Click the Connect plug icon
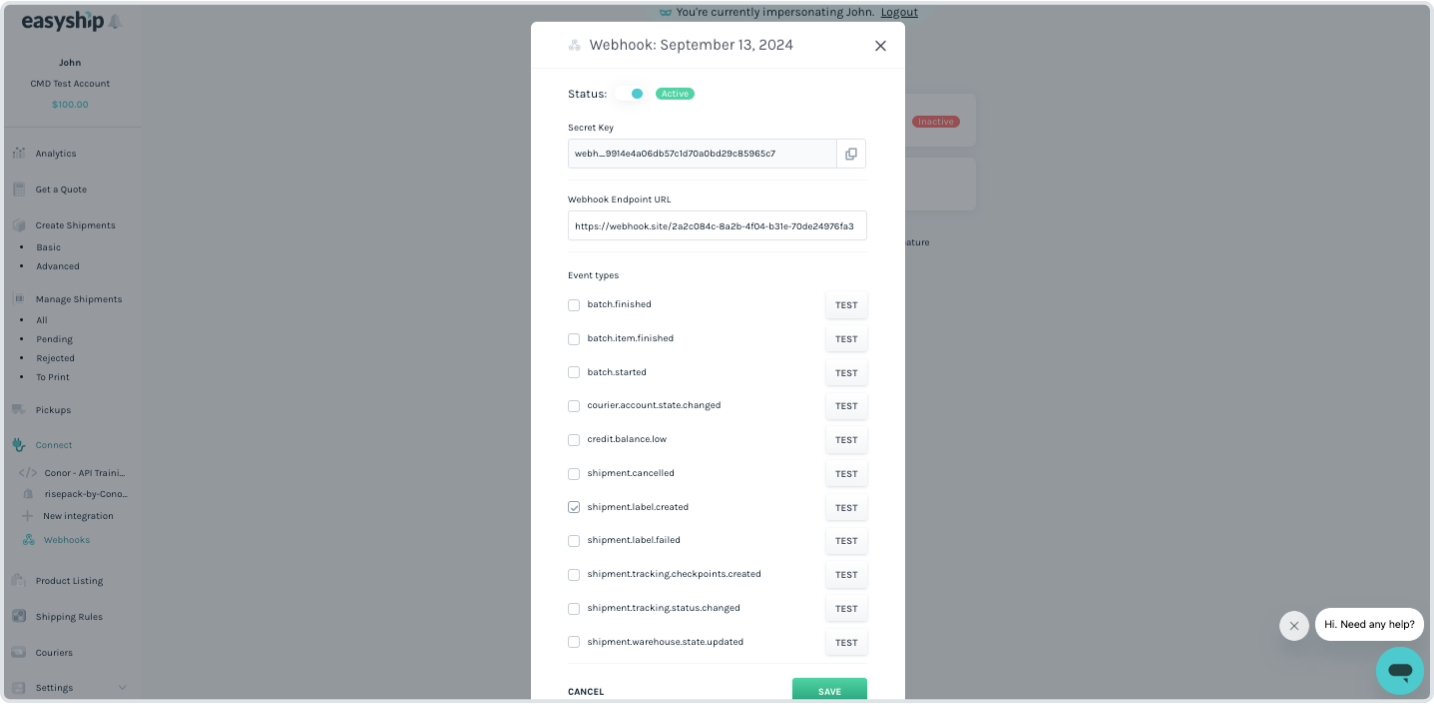The image size is (1434, 704). point(19,445)
